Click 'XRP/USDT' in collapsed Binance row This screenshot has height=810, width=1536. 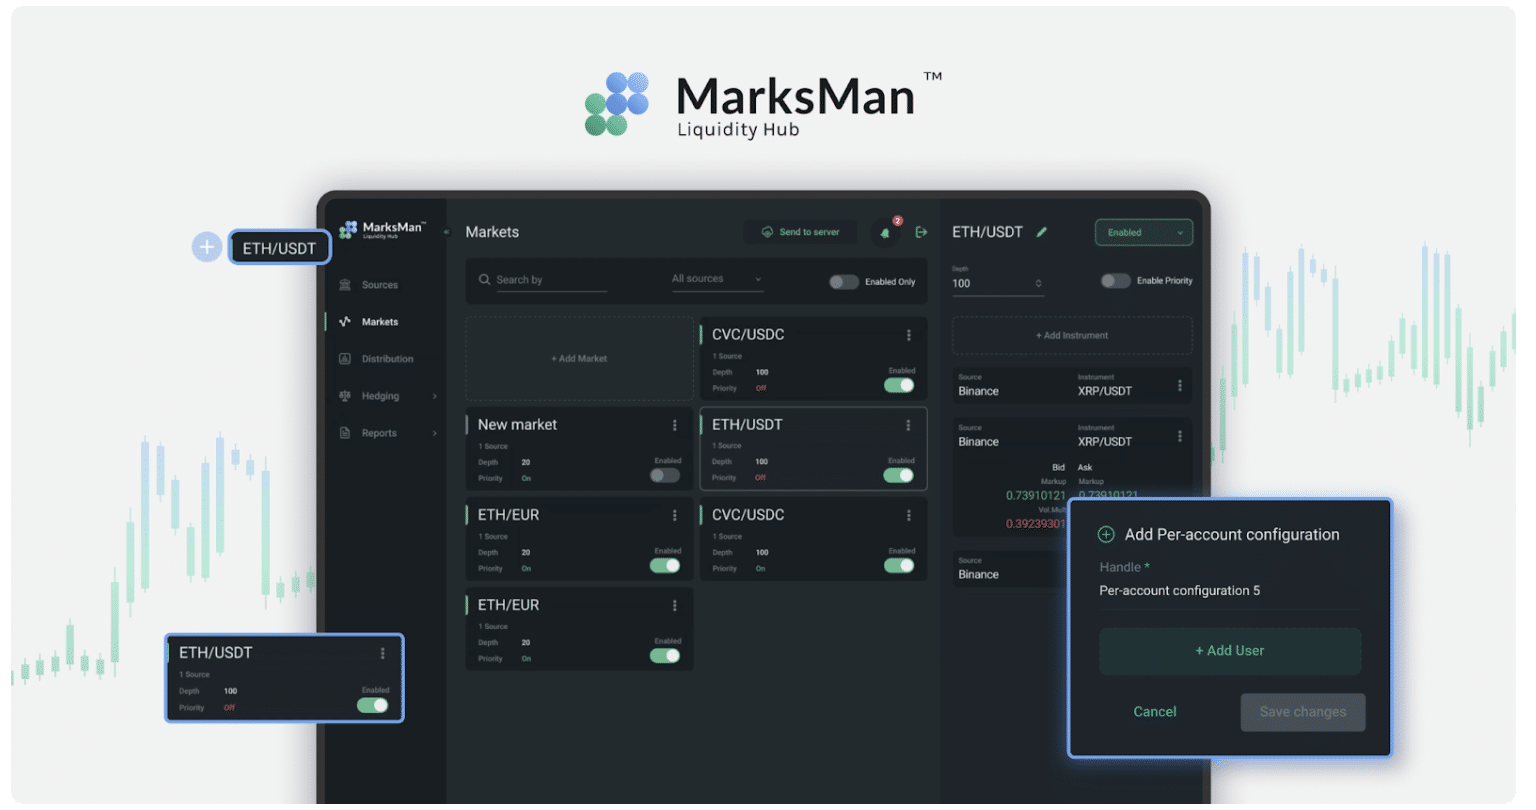(x=1105, y=391)
